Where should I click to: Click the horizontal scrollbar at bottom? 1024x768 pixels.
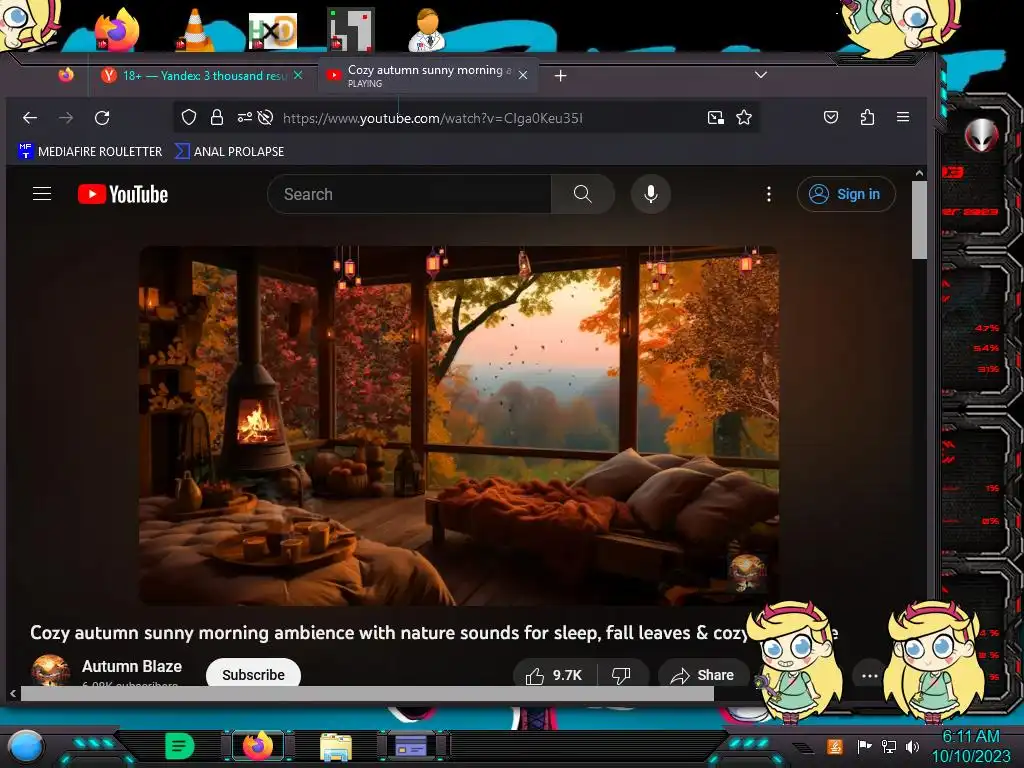tap(367, 694)
